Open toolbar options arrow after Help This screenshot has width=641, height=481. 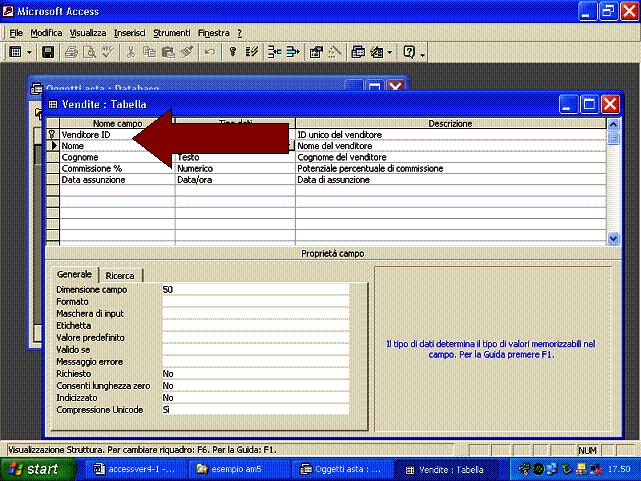(x=423, y=53)
